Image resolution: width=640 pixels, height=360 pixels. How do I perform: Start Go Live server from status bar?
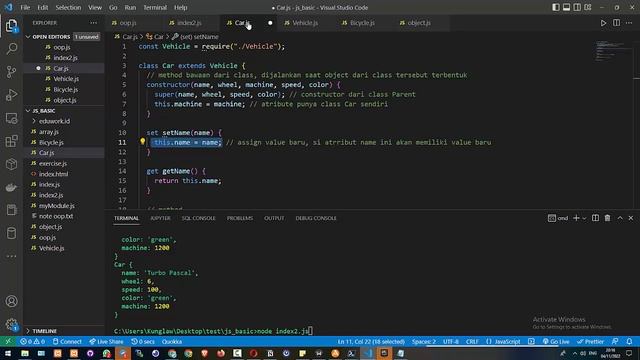[556, 341]
